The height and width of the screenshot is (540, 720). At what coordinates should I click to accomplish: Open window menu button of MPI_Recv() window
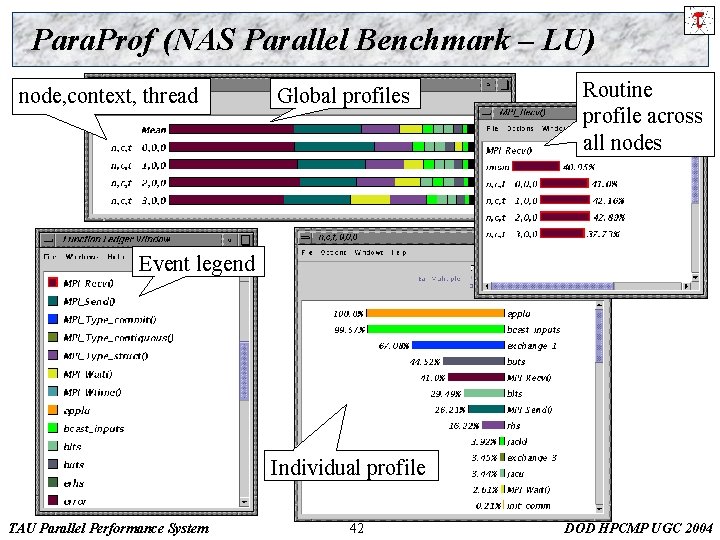pos(486,112)
